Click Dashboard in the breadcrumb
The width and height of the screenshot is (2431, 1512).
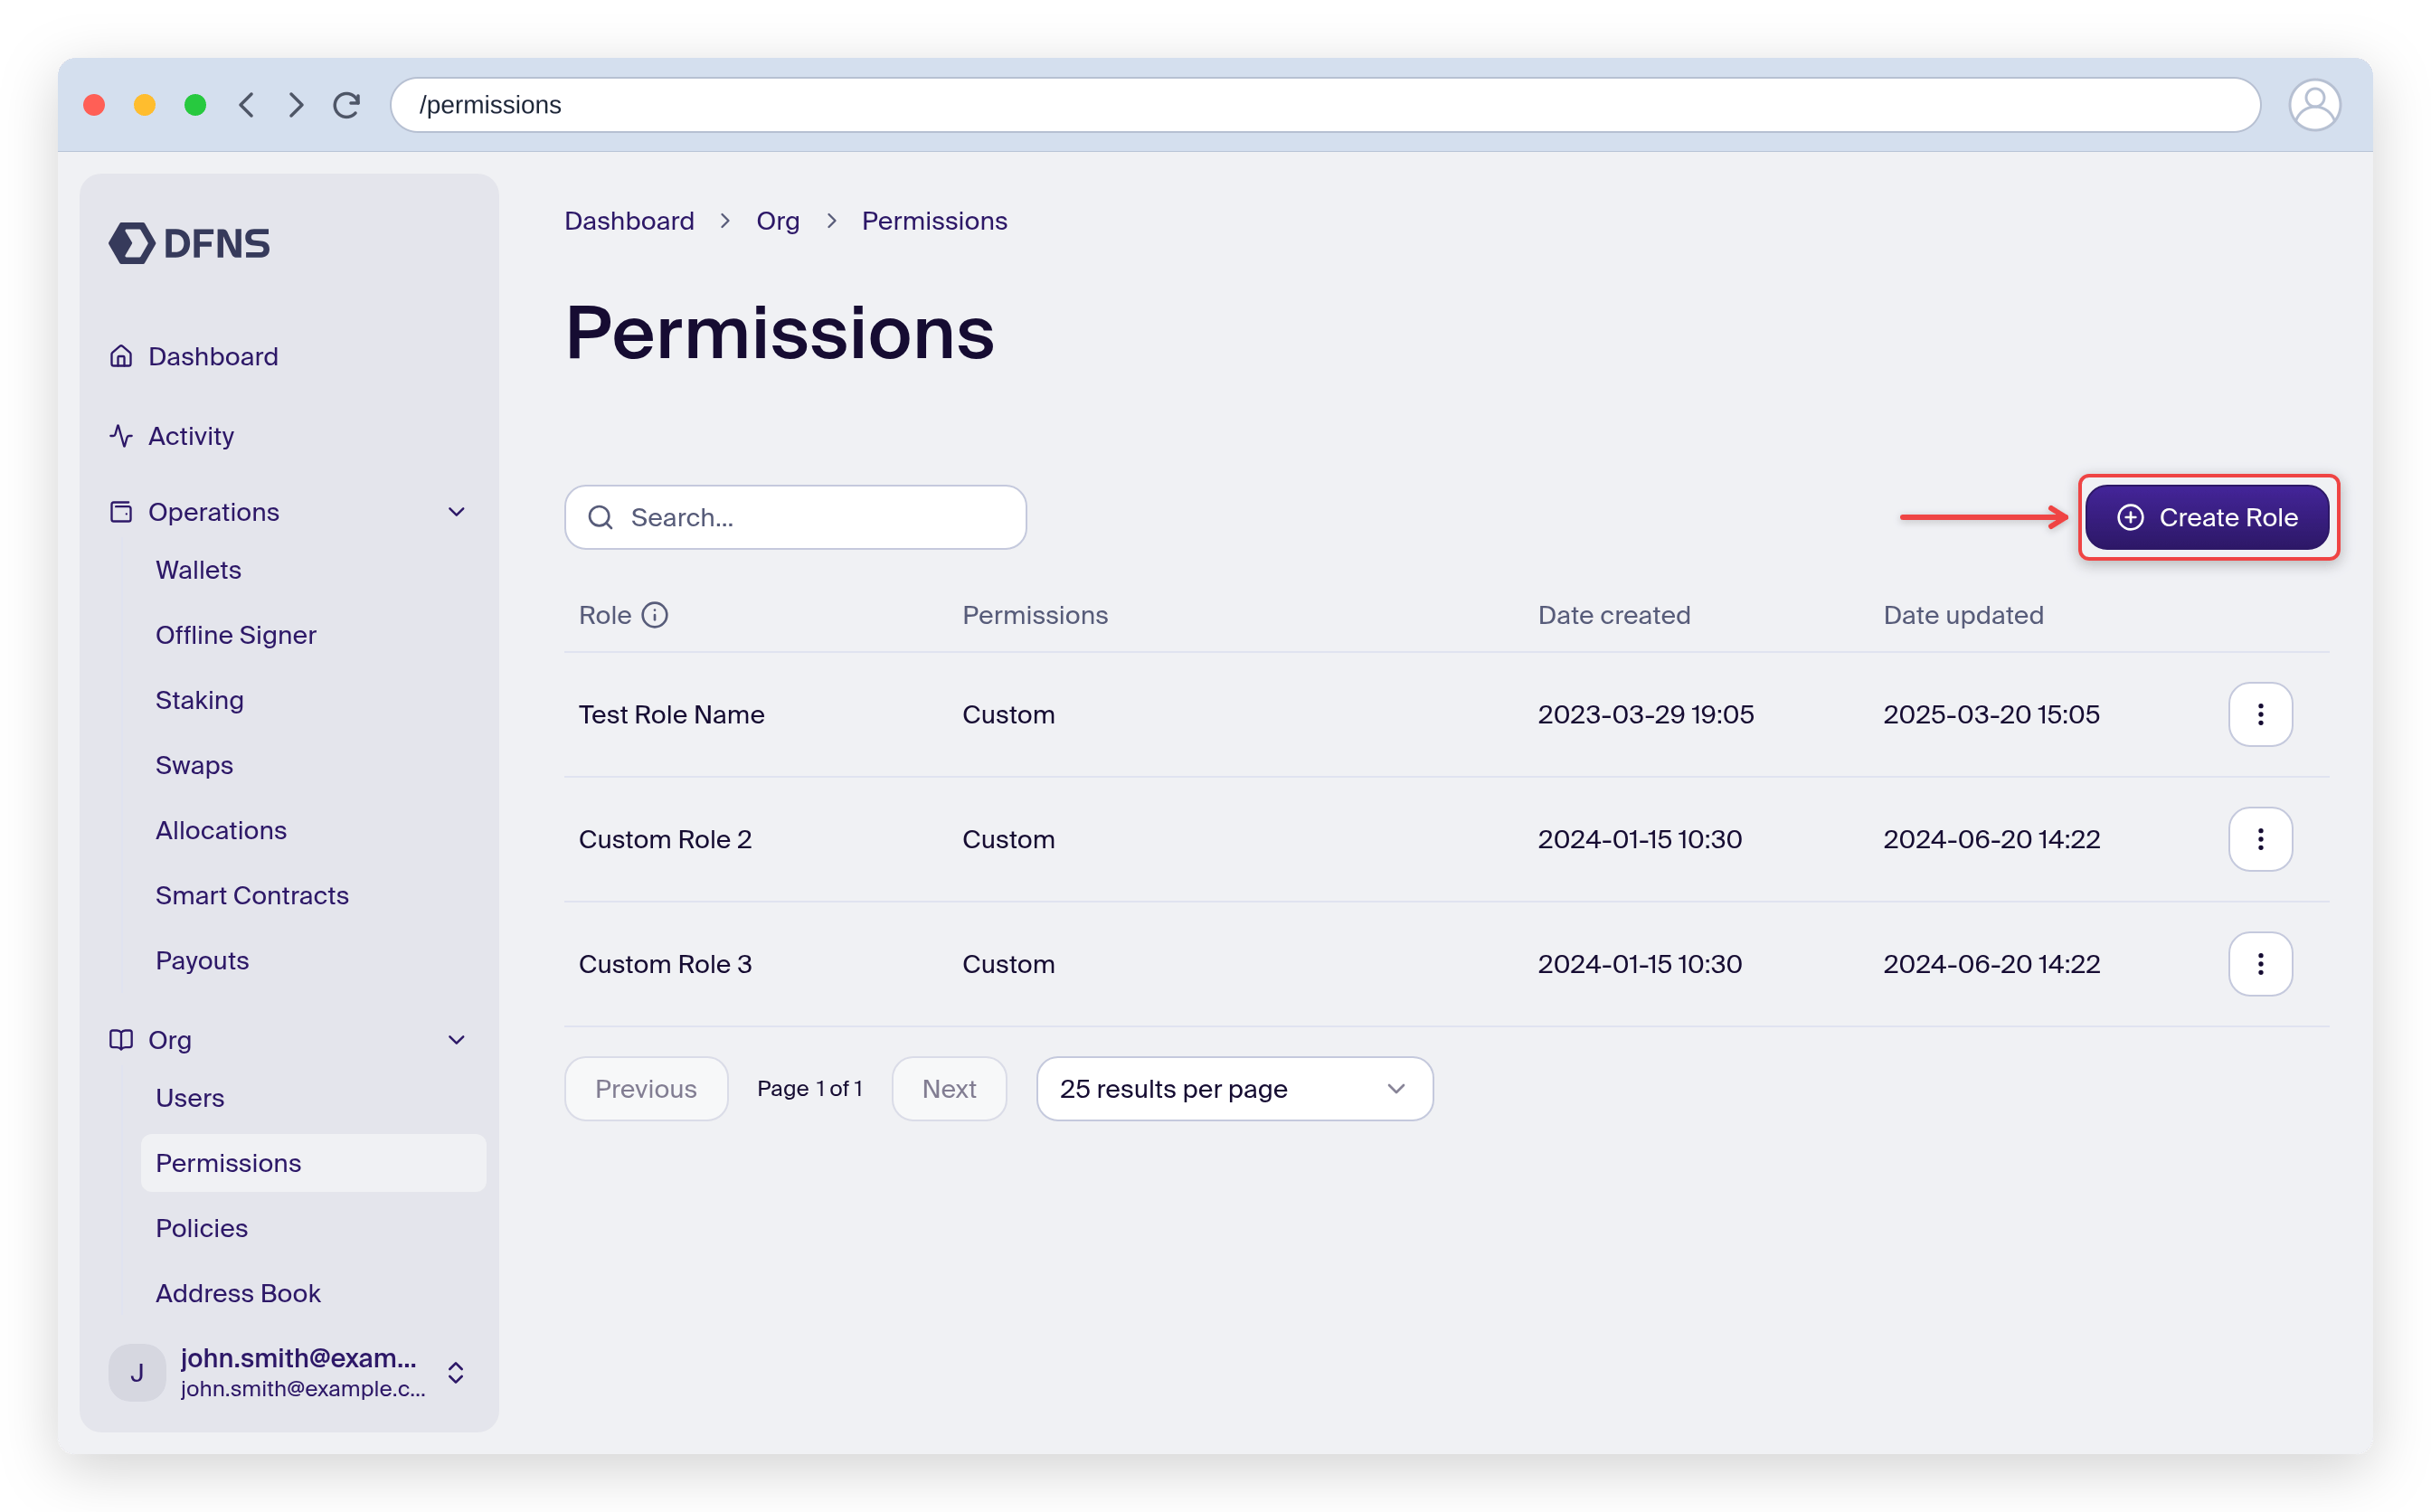(629, 221)
